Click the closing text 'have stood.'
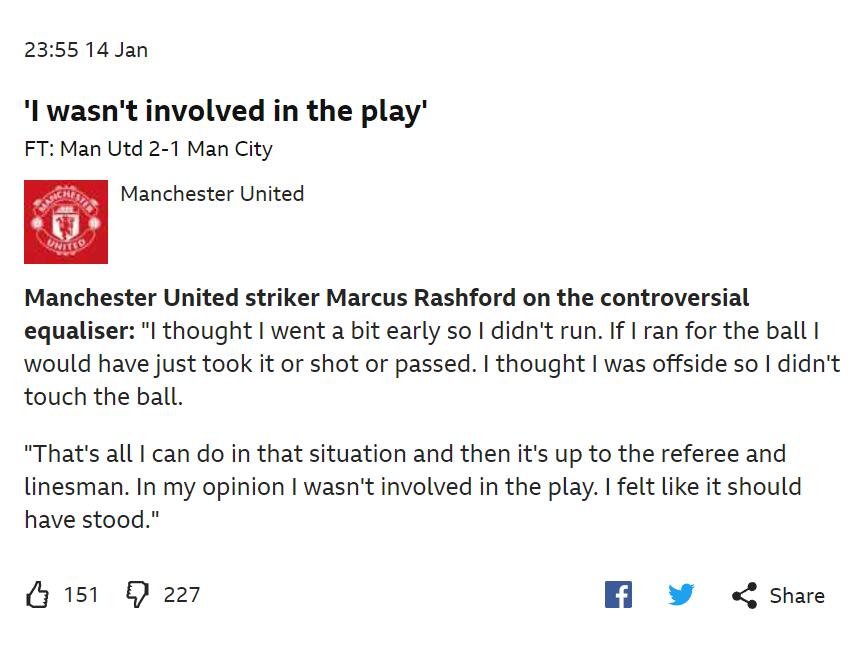The image size is (858, 656). (x=92, y=520)
